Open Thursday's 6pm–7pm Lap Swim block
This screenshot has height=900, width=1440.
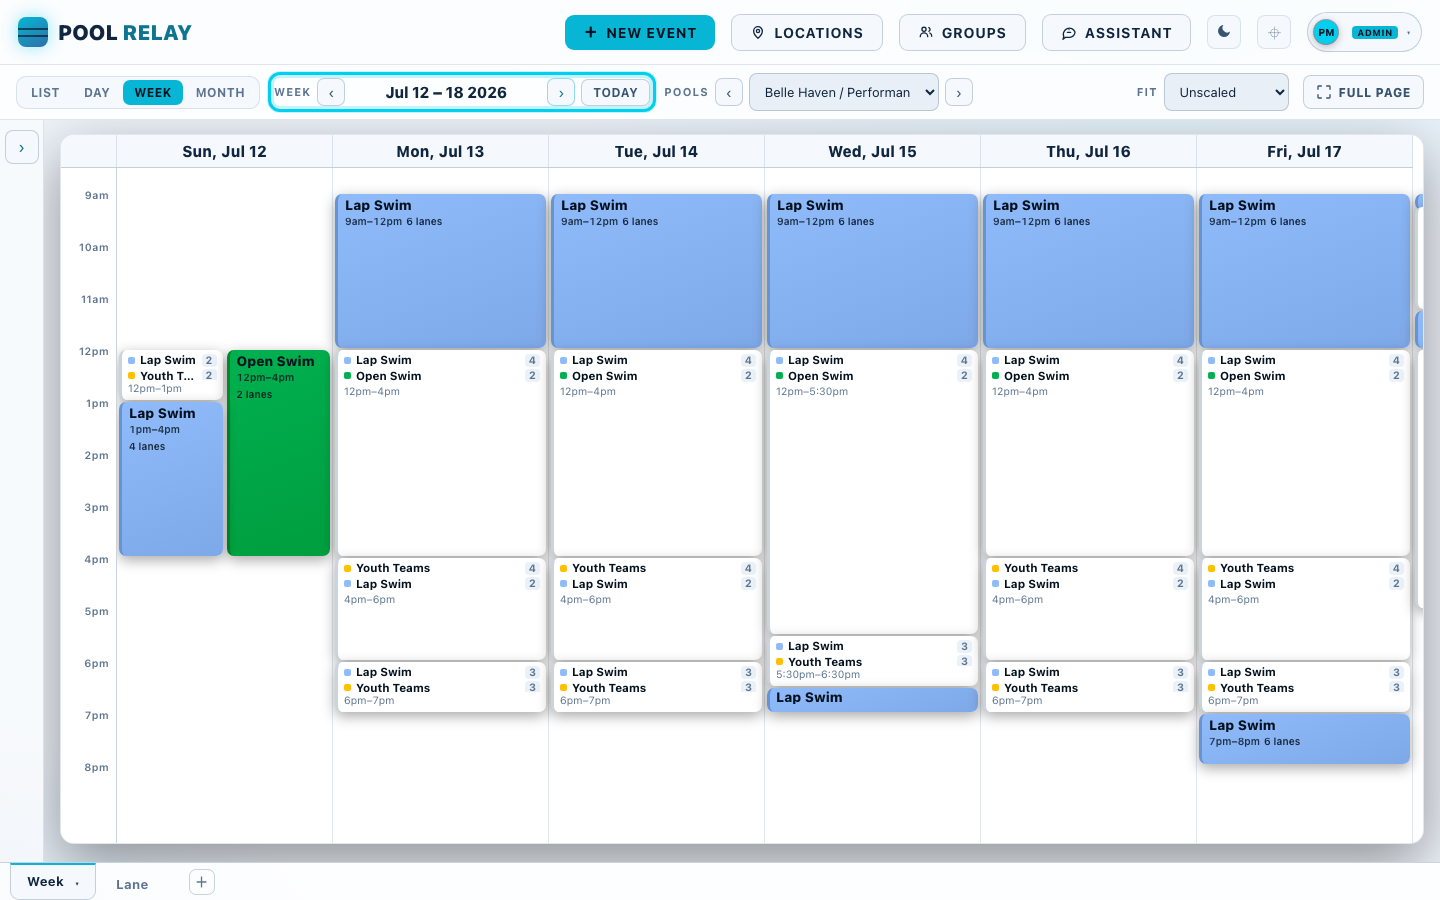1088,687
